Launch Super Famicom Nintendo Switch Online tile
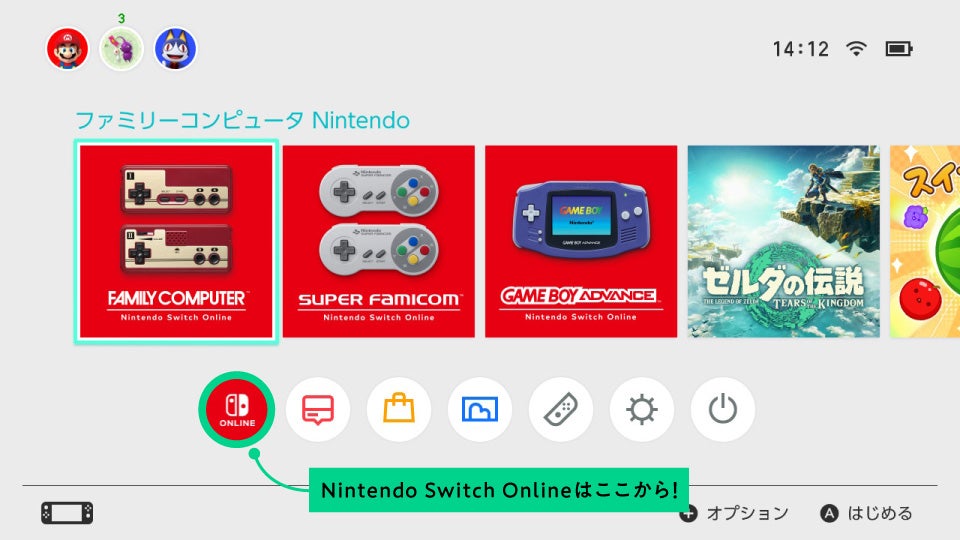The width and height of the screenshot is (960, 540). click(x=378, y=241)
